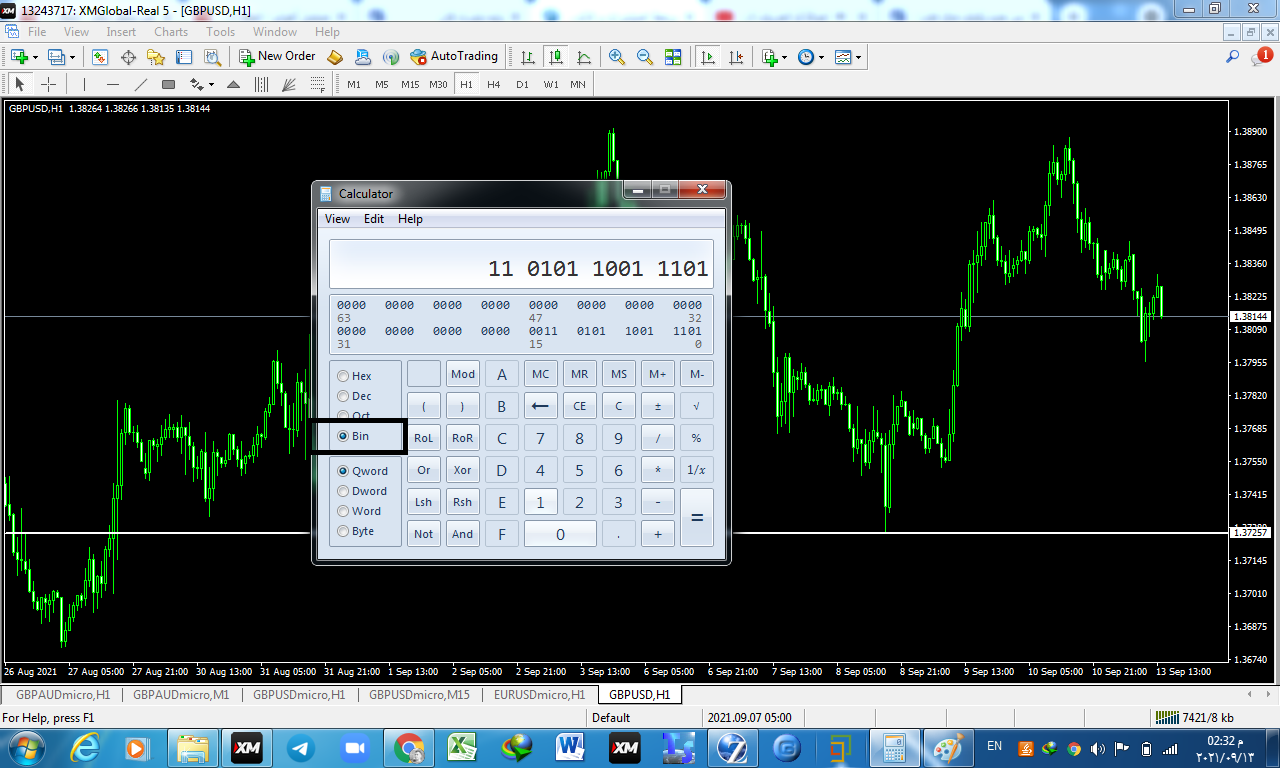
Task: Open the Insert menu in MetaTrader
Action: pyautogui.click(x=121, y=32)
